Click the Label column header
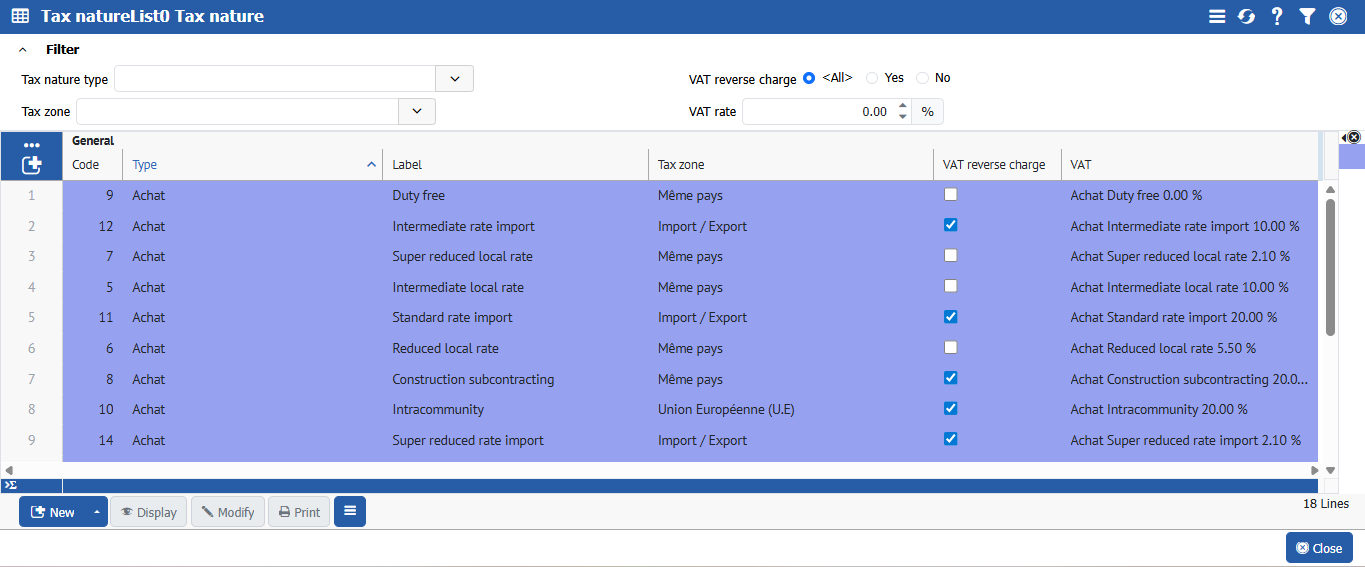 click(514, 165)
